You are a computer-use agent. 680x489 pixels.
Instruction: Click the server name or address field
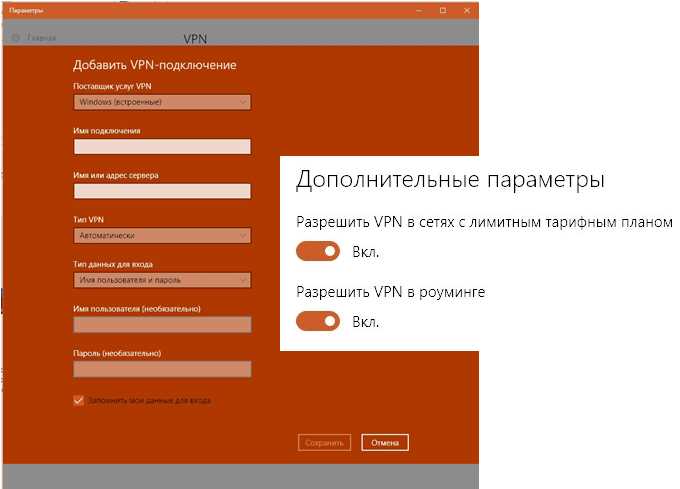pyautogui.click(x=162, y=191)
